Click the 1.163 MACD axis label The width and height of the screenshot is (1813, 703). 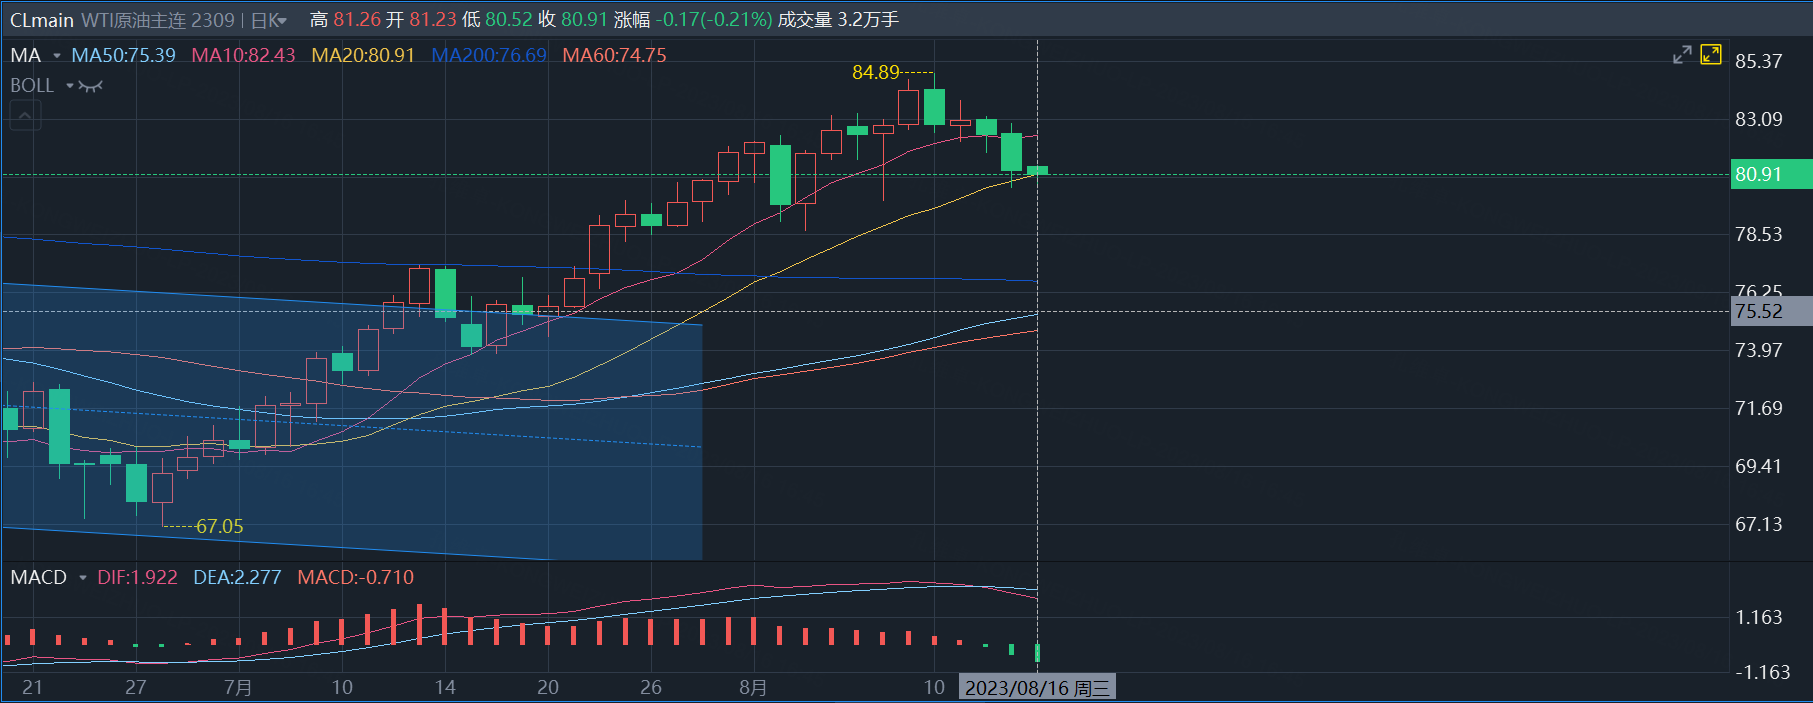pos(1759,618)
